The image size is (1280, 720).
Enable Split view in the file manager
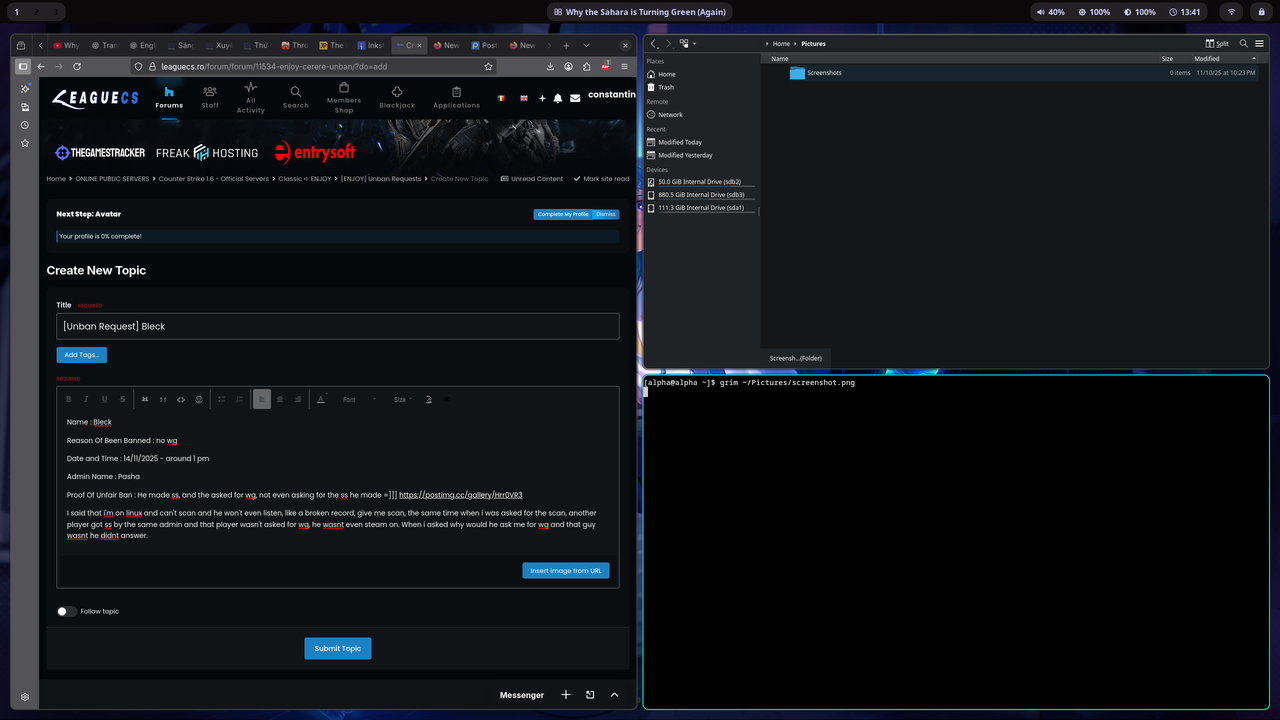(1216, 44)
